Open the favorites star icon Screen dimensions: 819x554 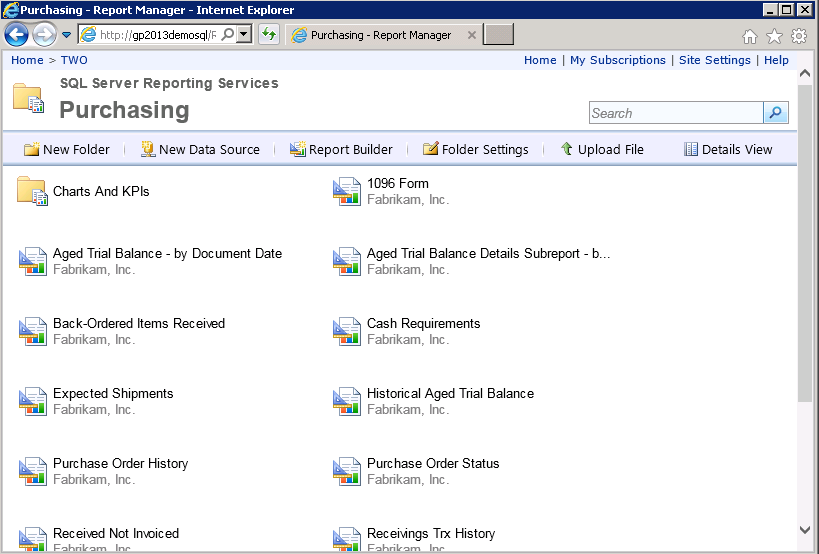tap(774, 36)
